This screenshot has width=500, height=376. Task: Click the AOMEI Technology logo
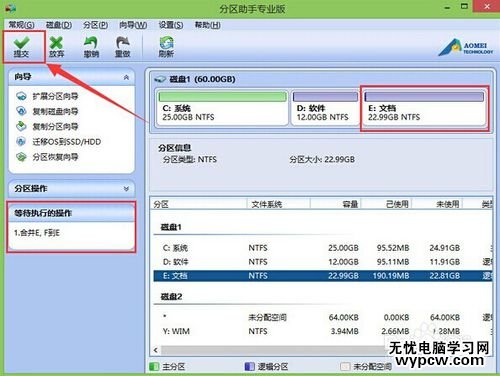tap(465, 48)
